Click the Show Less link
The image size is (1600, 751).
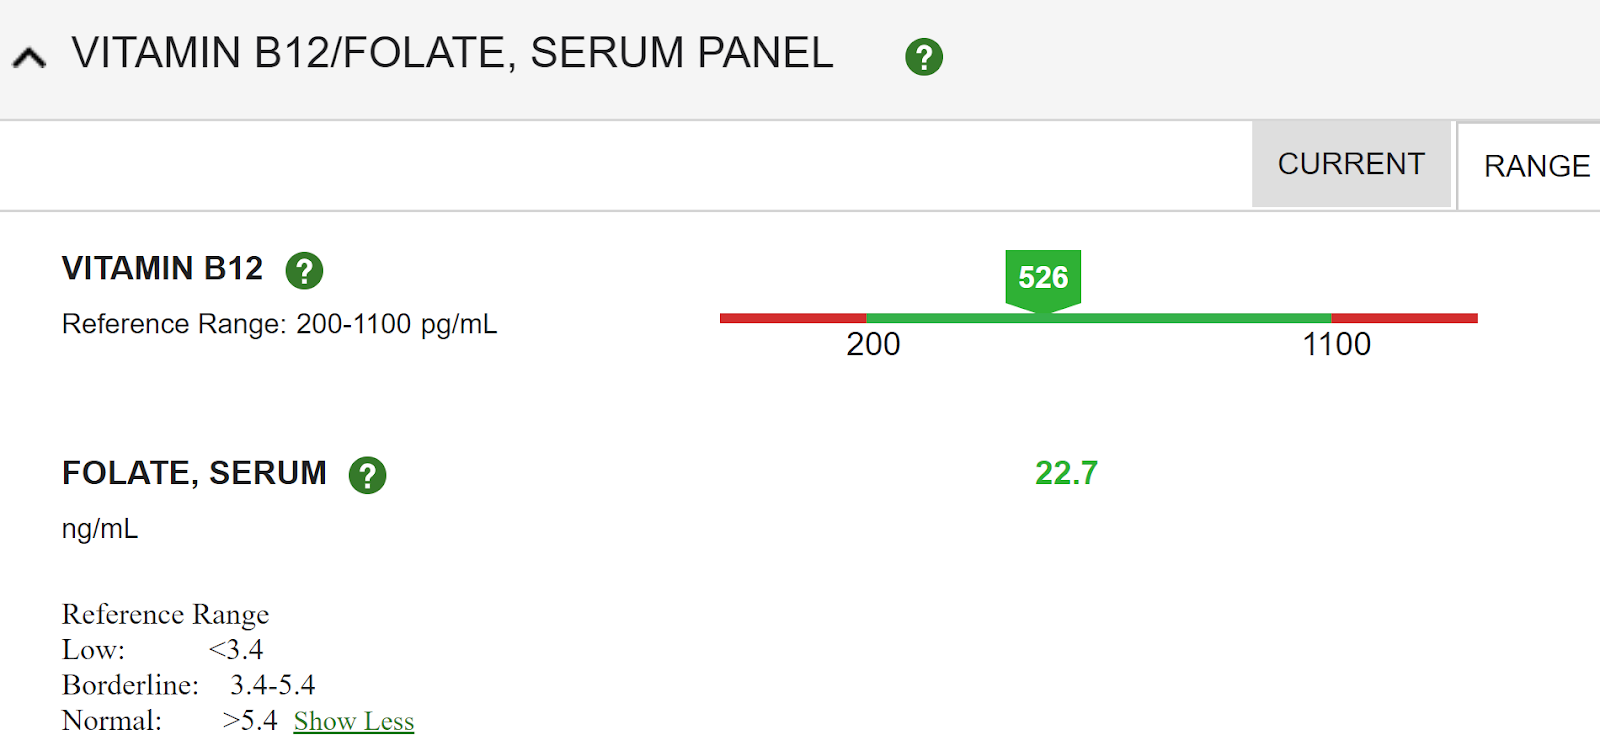coord(354,721)
